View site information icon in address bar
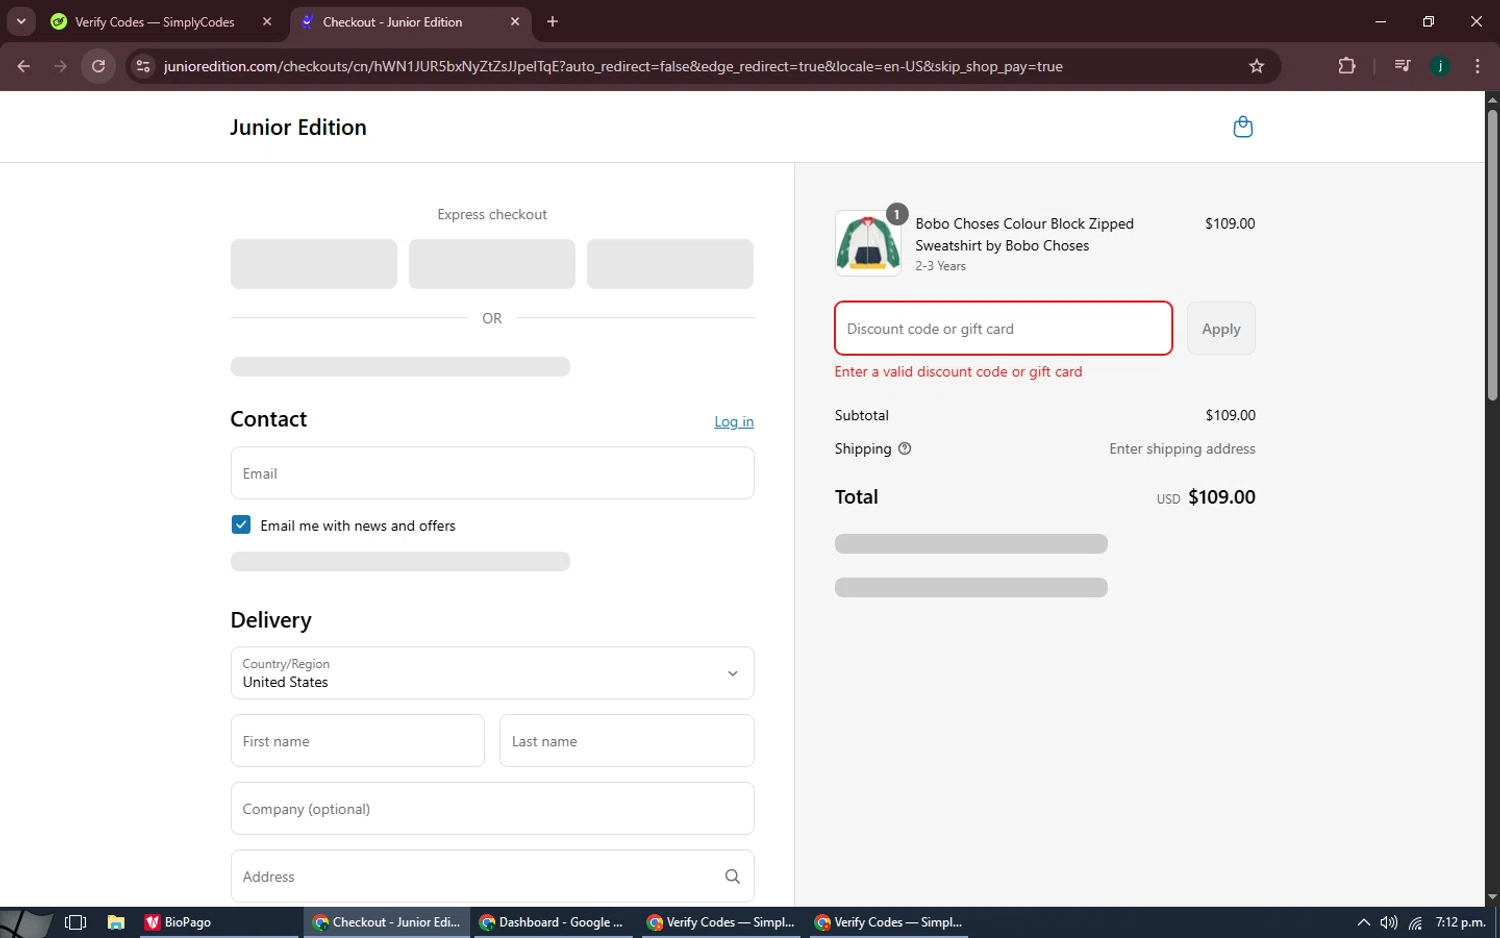 click(x=143, y=66)
